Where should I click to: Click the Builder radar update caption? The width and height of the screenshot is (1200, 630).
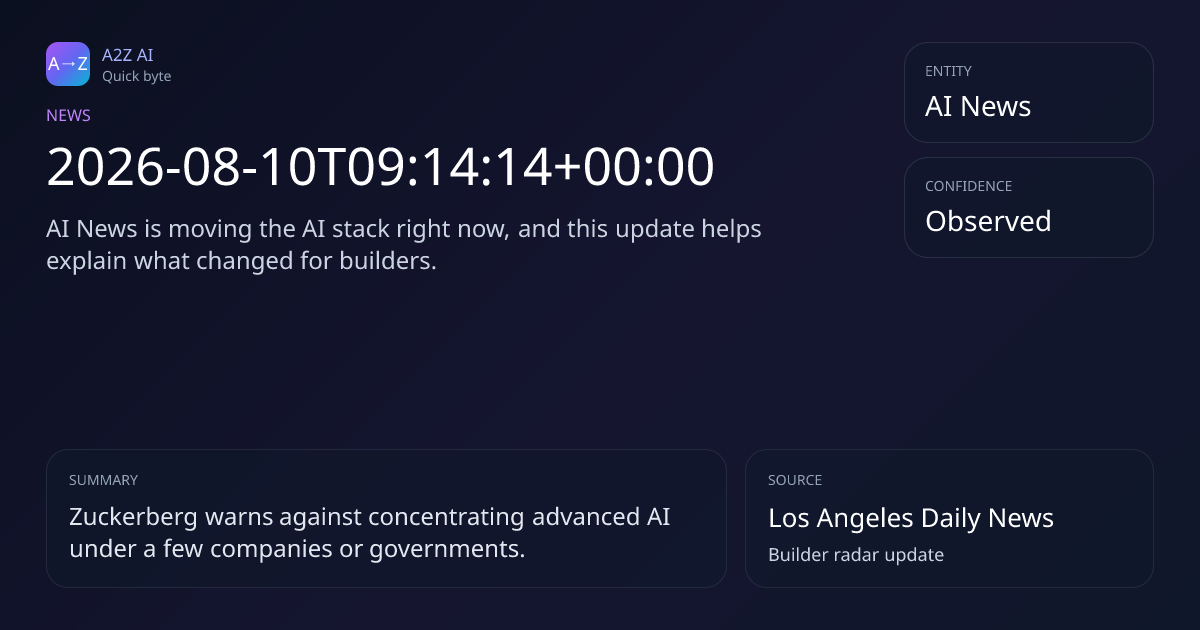pos(856,554)
